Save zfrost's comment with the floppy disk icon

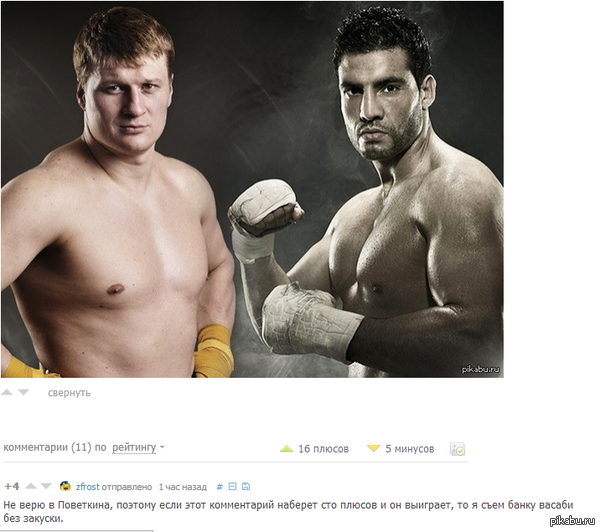click(246, 486)
